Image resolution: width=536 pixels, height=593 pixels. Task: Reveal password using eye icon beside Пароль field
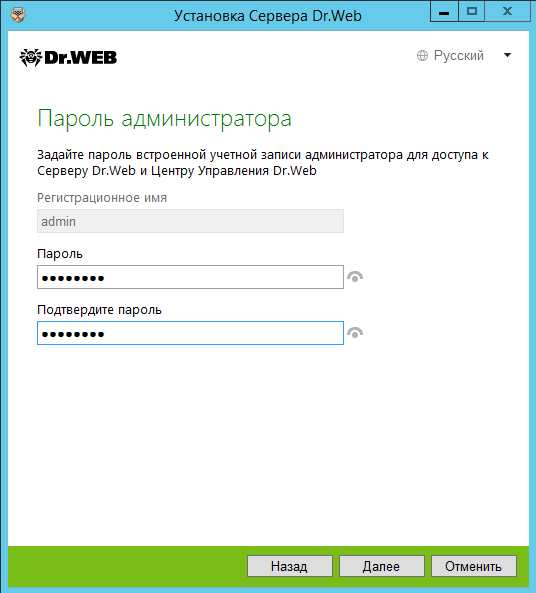click(x=355, y=277)
